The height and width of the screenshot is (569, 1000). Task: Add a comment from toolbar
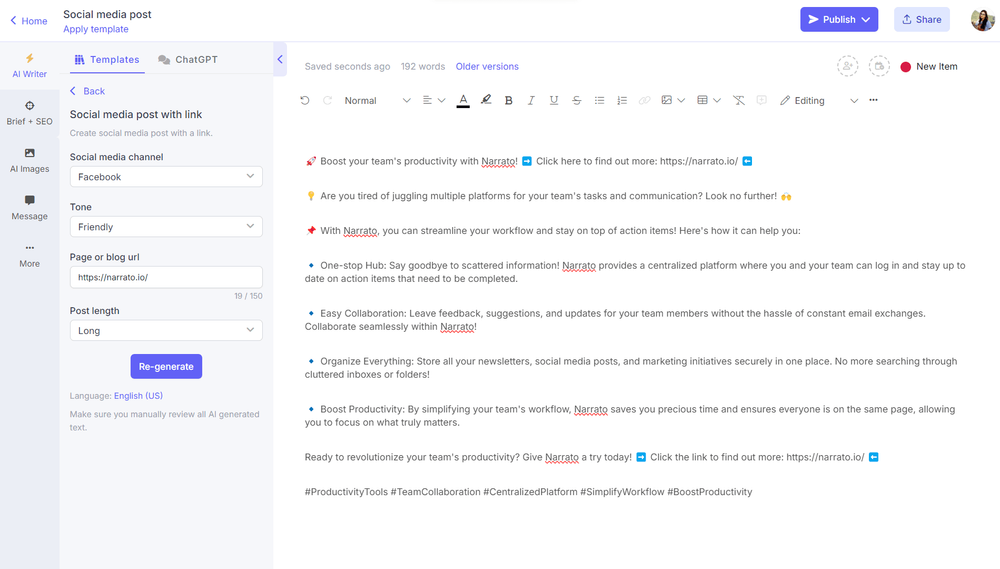761,100
